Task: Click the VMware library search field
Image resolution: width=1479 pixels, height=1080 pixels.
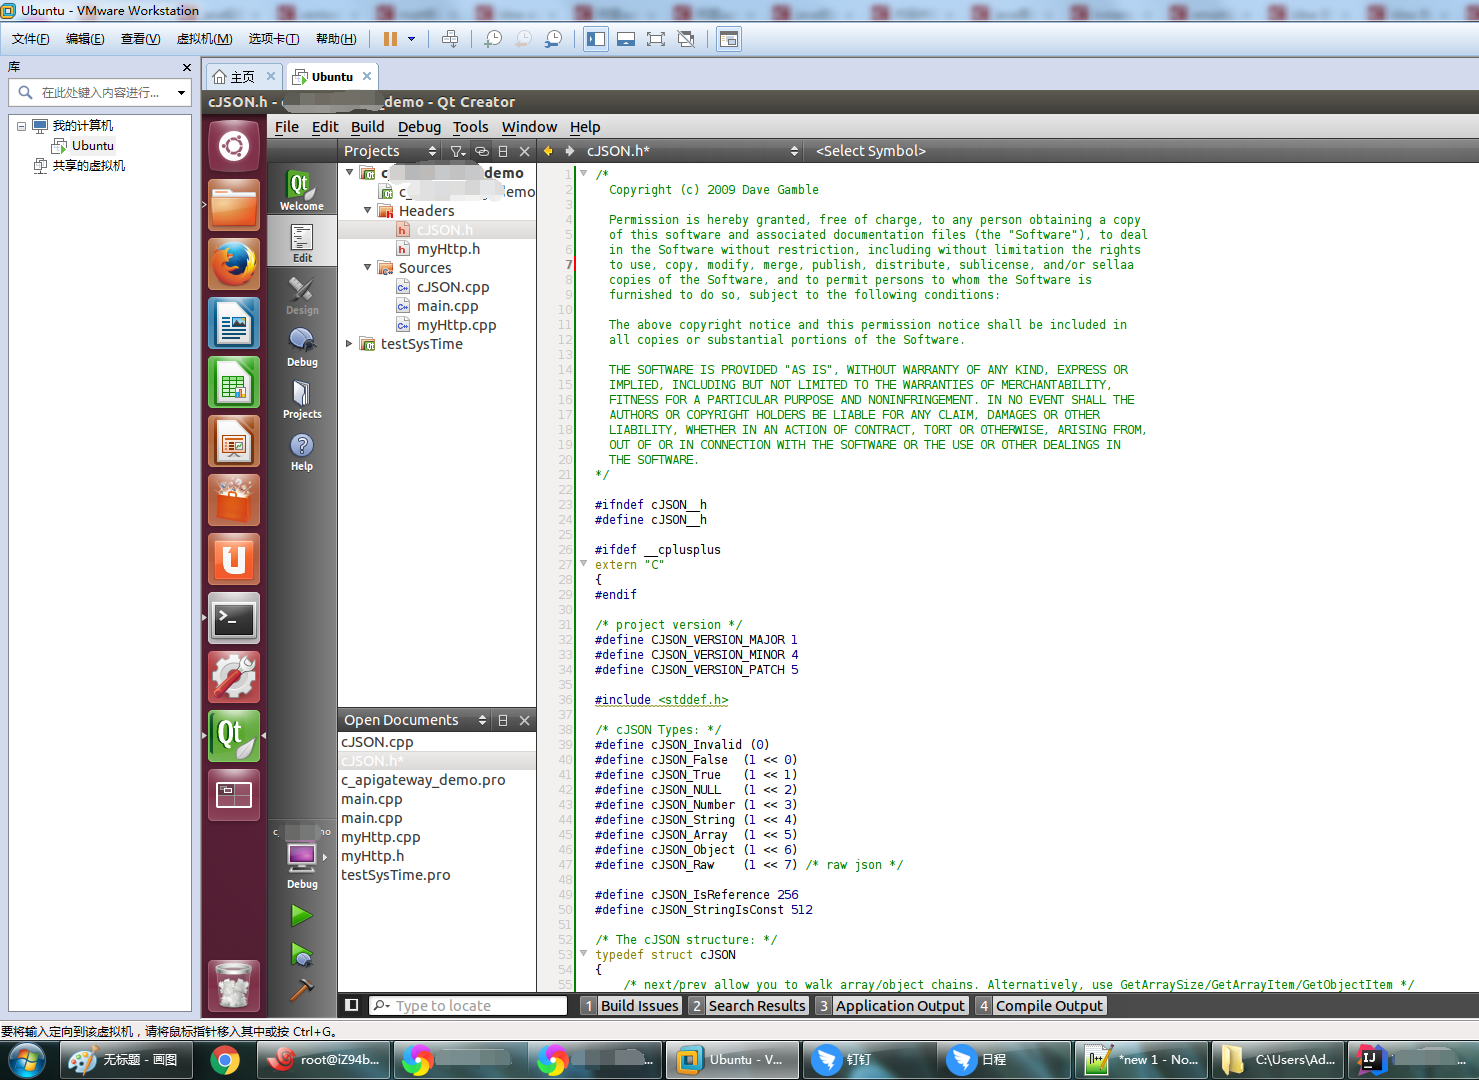Action: point(100,92)
